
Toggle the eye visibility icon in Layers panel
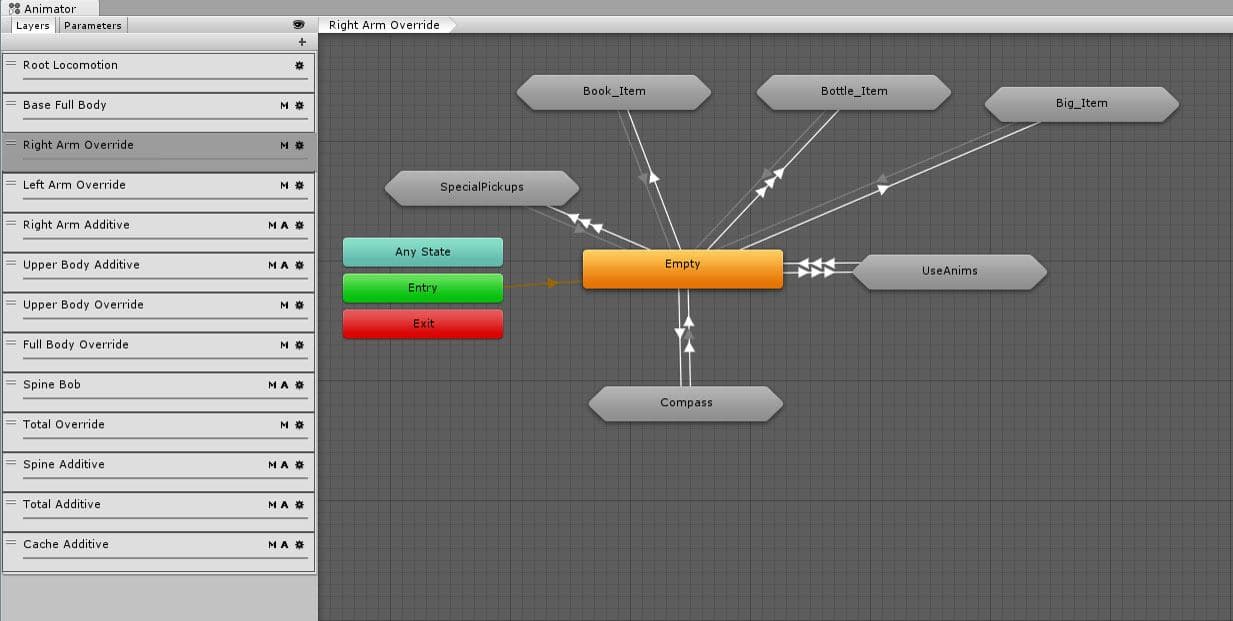click(x=298, y=25)
